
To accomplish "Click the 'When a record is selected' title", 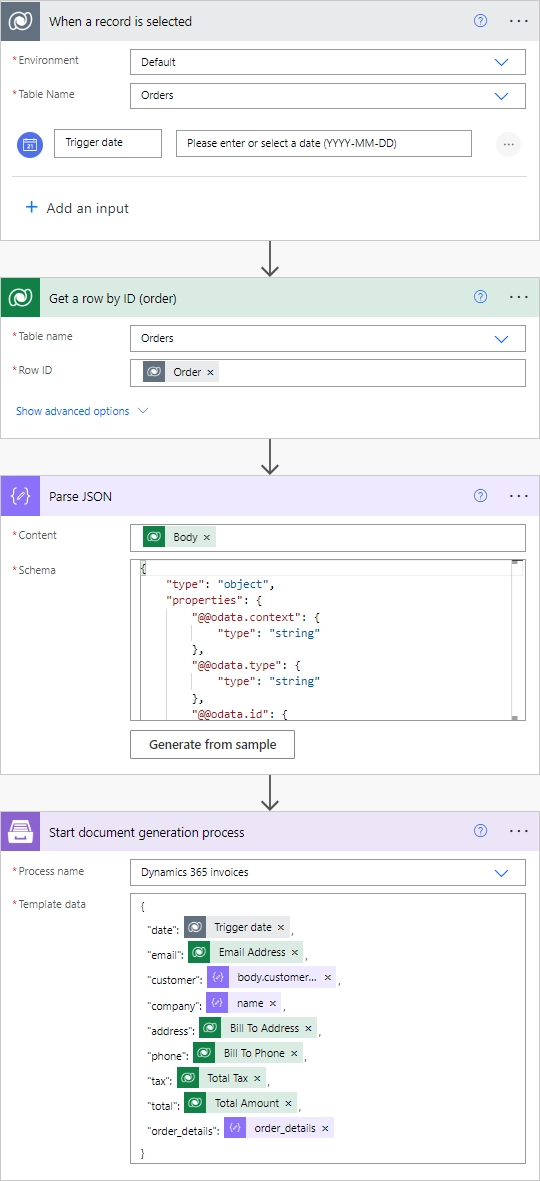I will (x=121, y=21).
